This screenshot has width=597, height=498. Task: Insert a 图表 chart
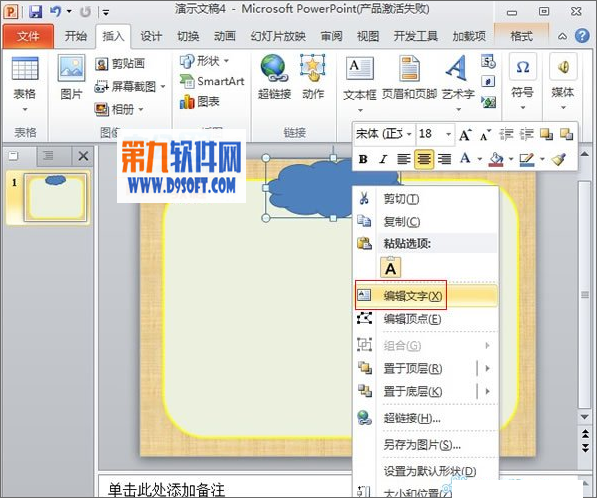pos(200,102)
